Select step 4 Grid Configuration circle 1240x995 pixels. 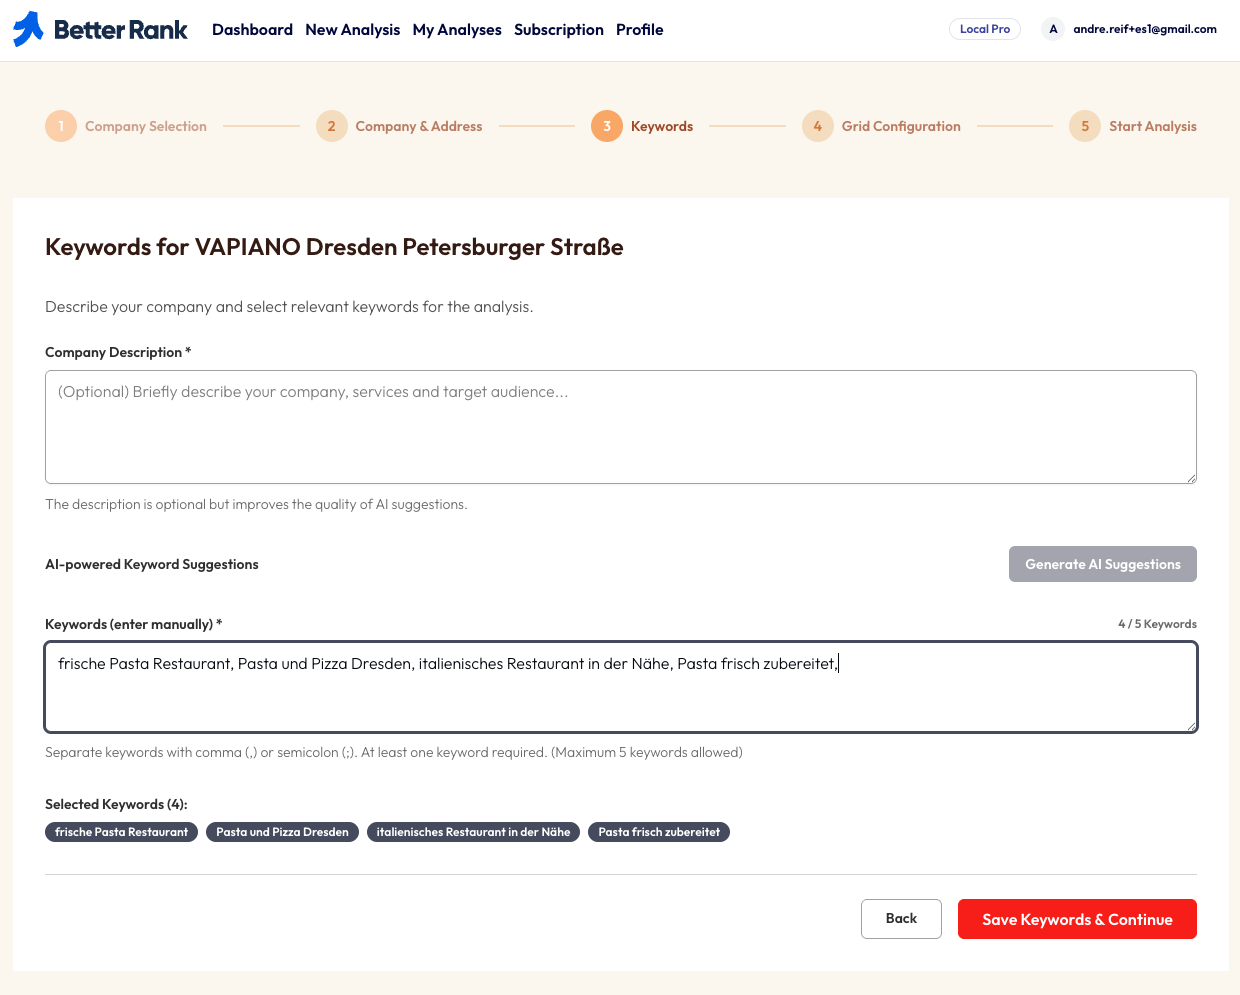click(x=817, y=126)
